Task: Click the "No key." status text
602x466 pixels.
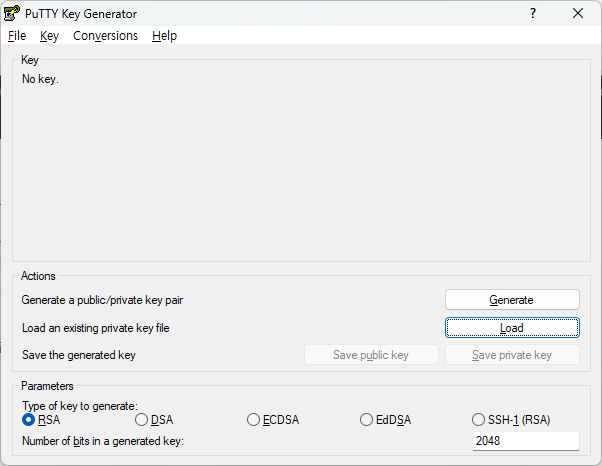Action: [40, 79]
